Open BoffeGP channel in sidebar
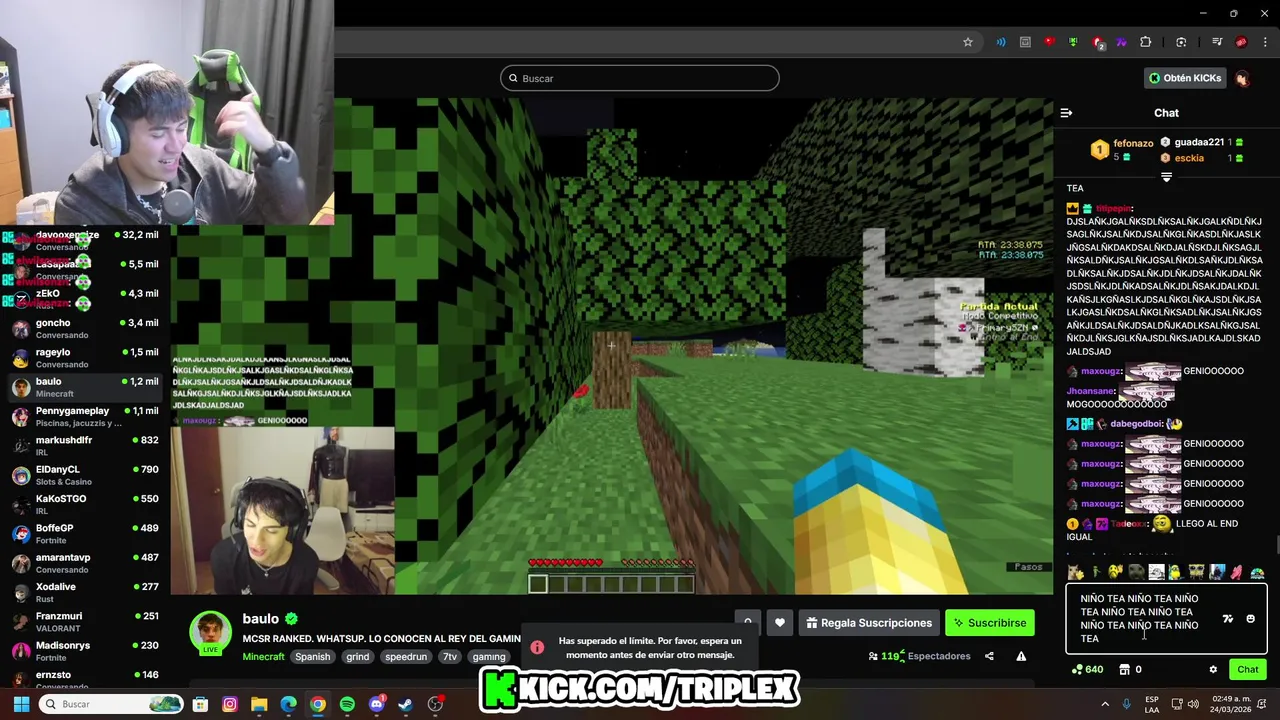Image resolution: width=1280 pixels, height=720 pixels. point(83,533)
